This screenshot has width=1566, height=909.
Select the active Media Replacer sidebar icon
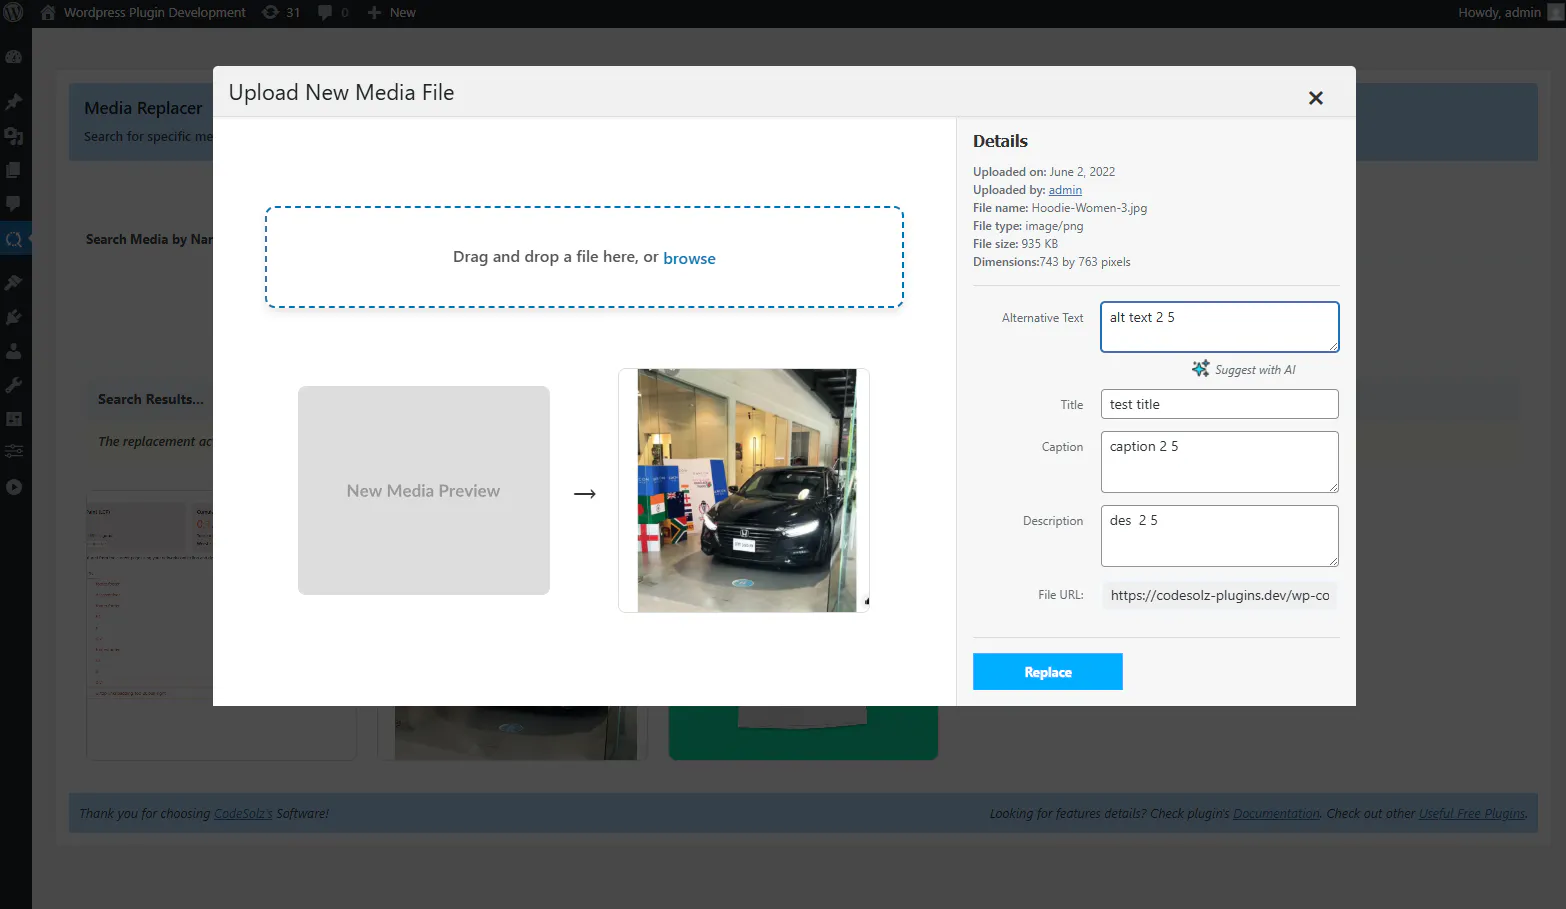[x=14, y=239]
